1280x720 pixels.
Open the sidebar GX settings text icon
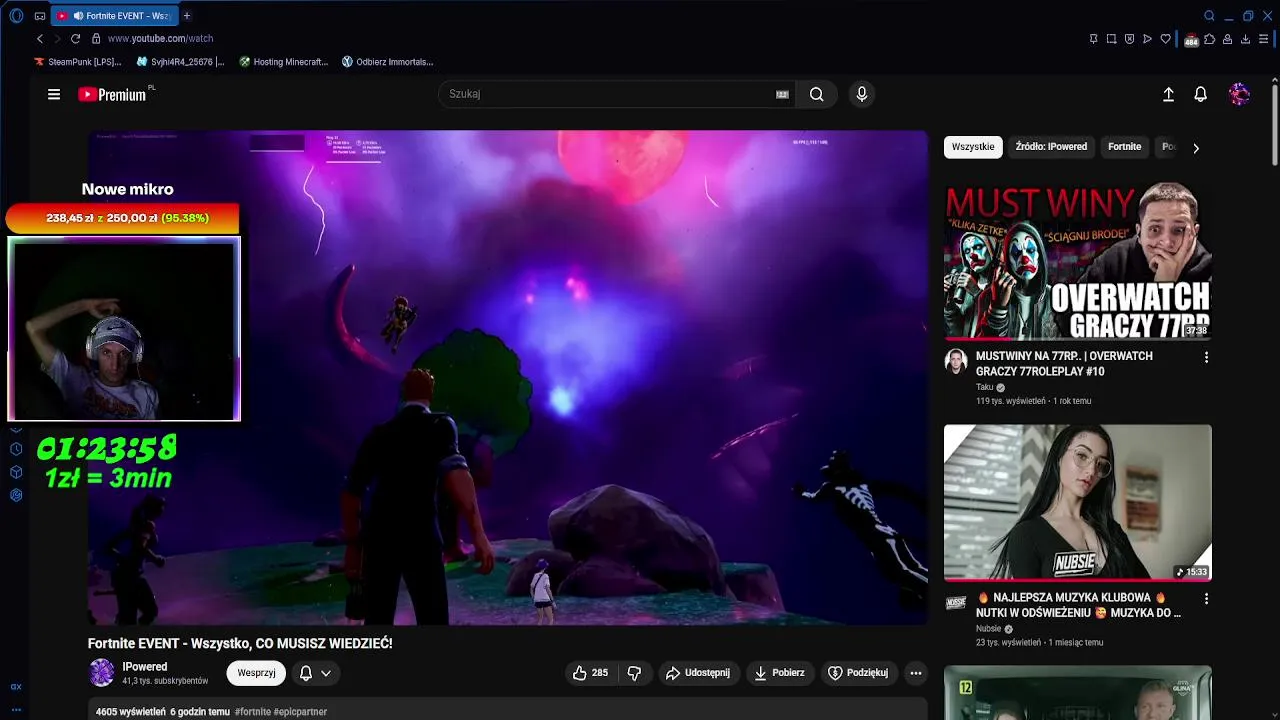(16, 687)
